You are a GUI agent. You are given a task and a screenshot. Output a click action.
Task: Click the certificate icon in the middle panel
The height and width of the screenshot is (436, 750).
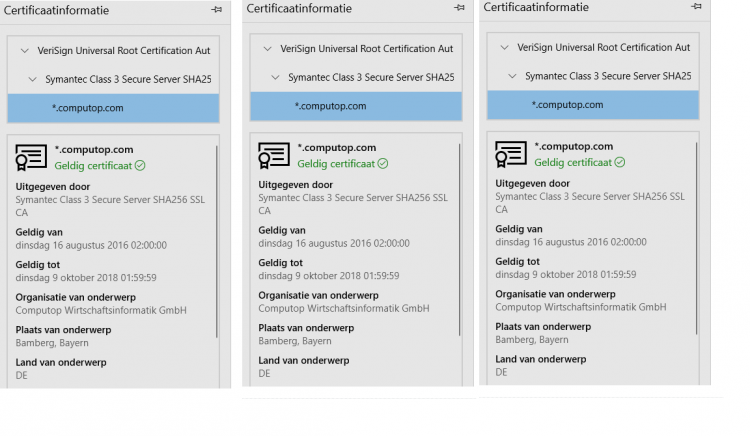coord(273,155)
